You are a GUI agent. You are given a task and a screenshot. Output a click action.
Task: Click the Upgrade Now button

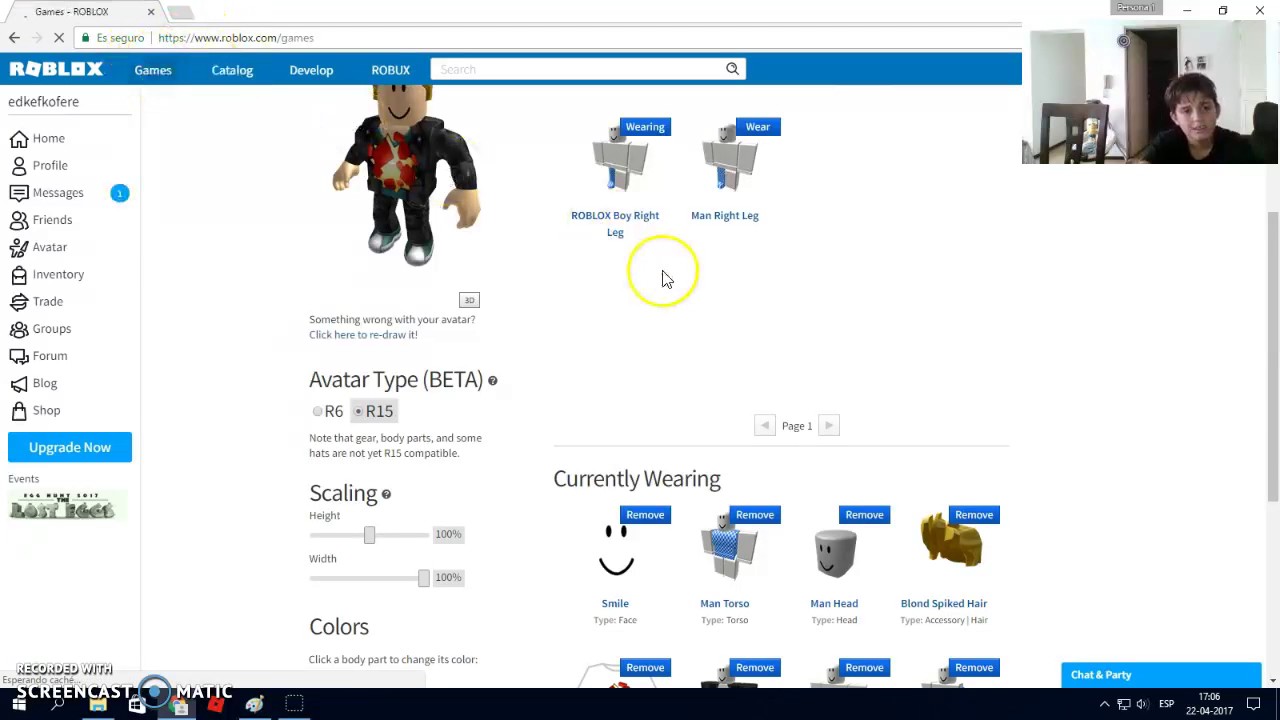click(70, 447)
